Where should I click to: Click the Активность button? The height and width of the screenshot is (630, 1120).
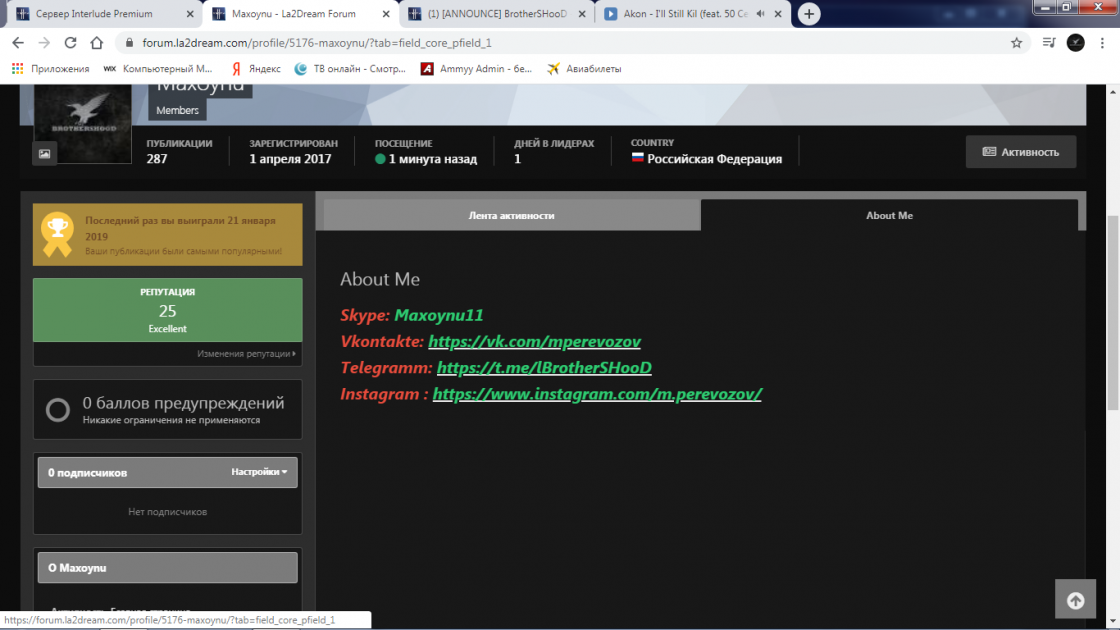tap(1020, 152)
